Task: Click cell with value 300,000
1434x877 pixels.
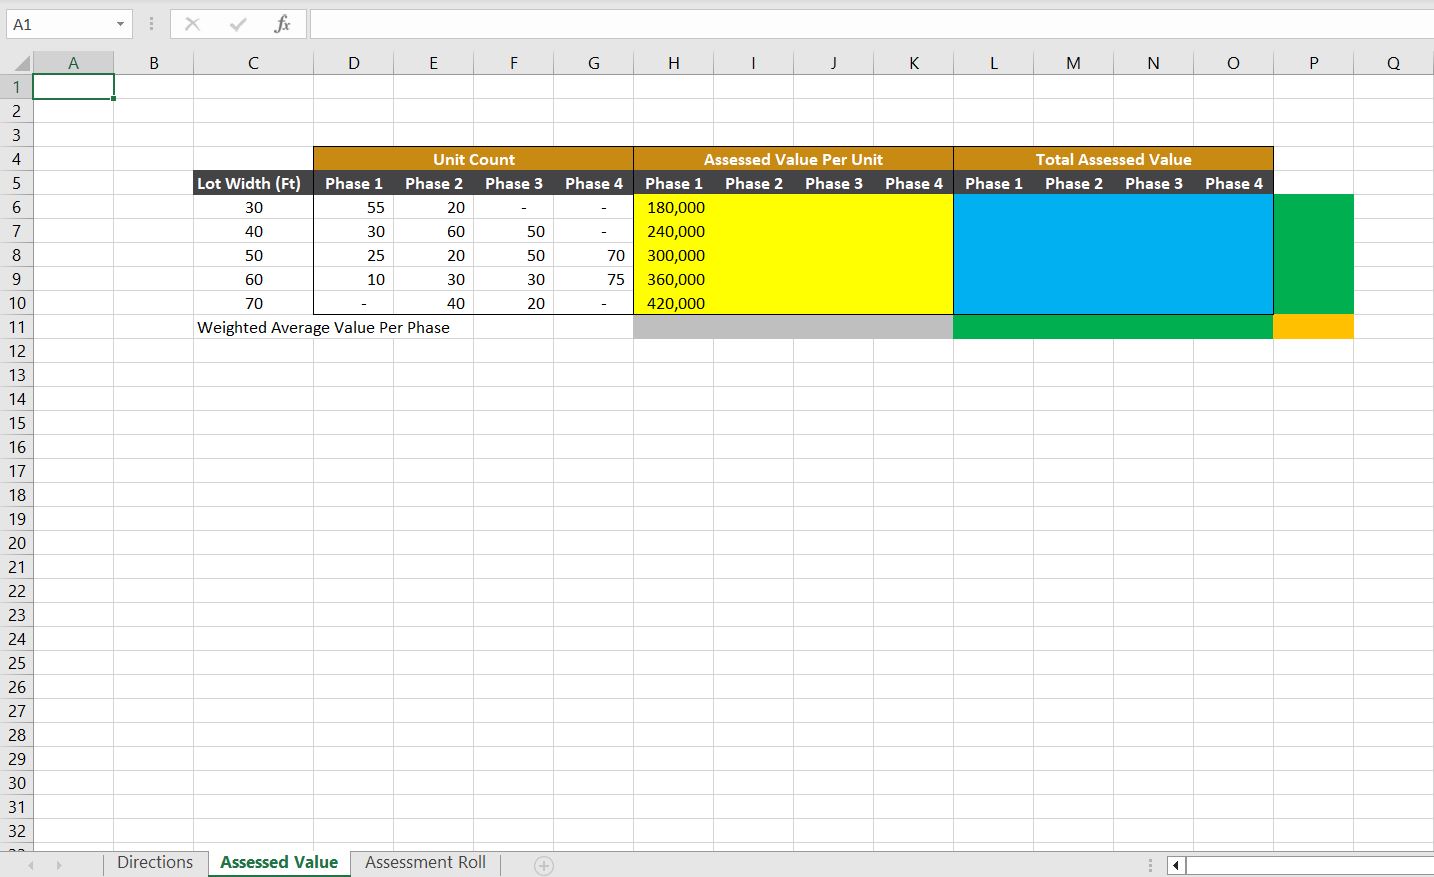Action: click(673, 255)
